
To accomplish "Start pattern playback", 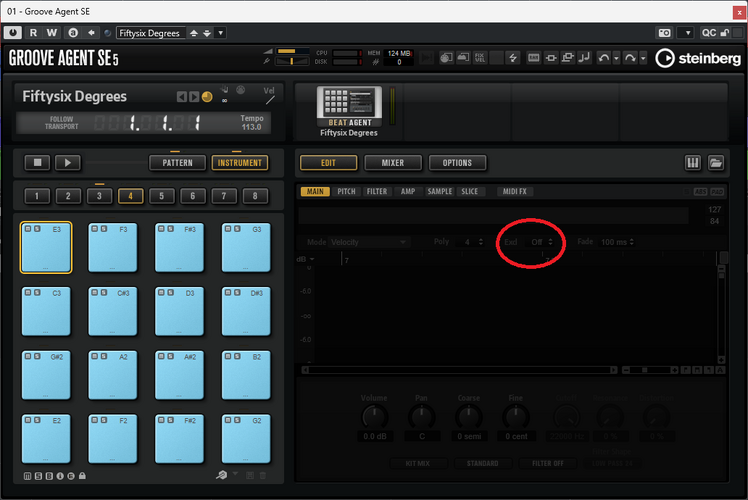I will tap(68, 163).
